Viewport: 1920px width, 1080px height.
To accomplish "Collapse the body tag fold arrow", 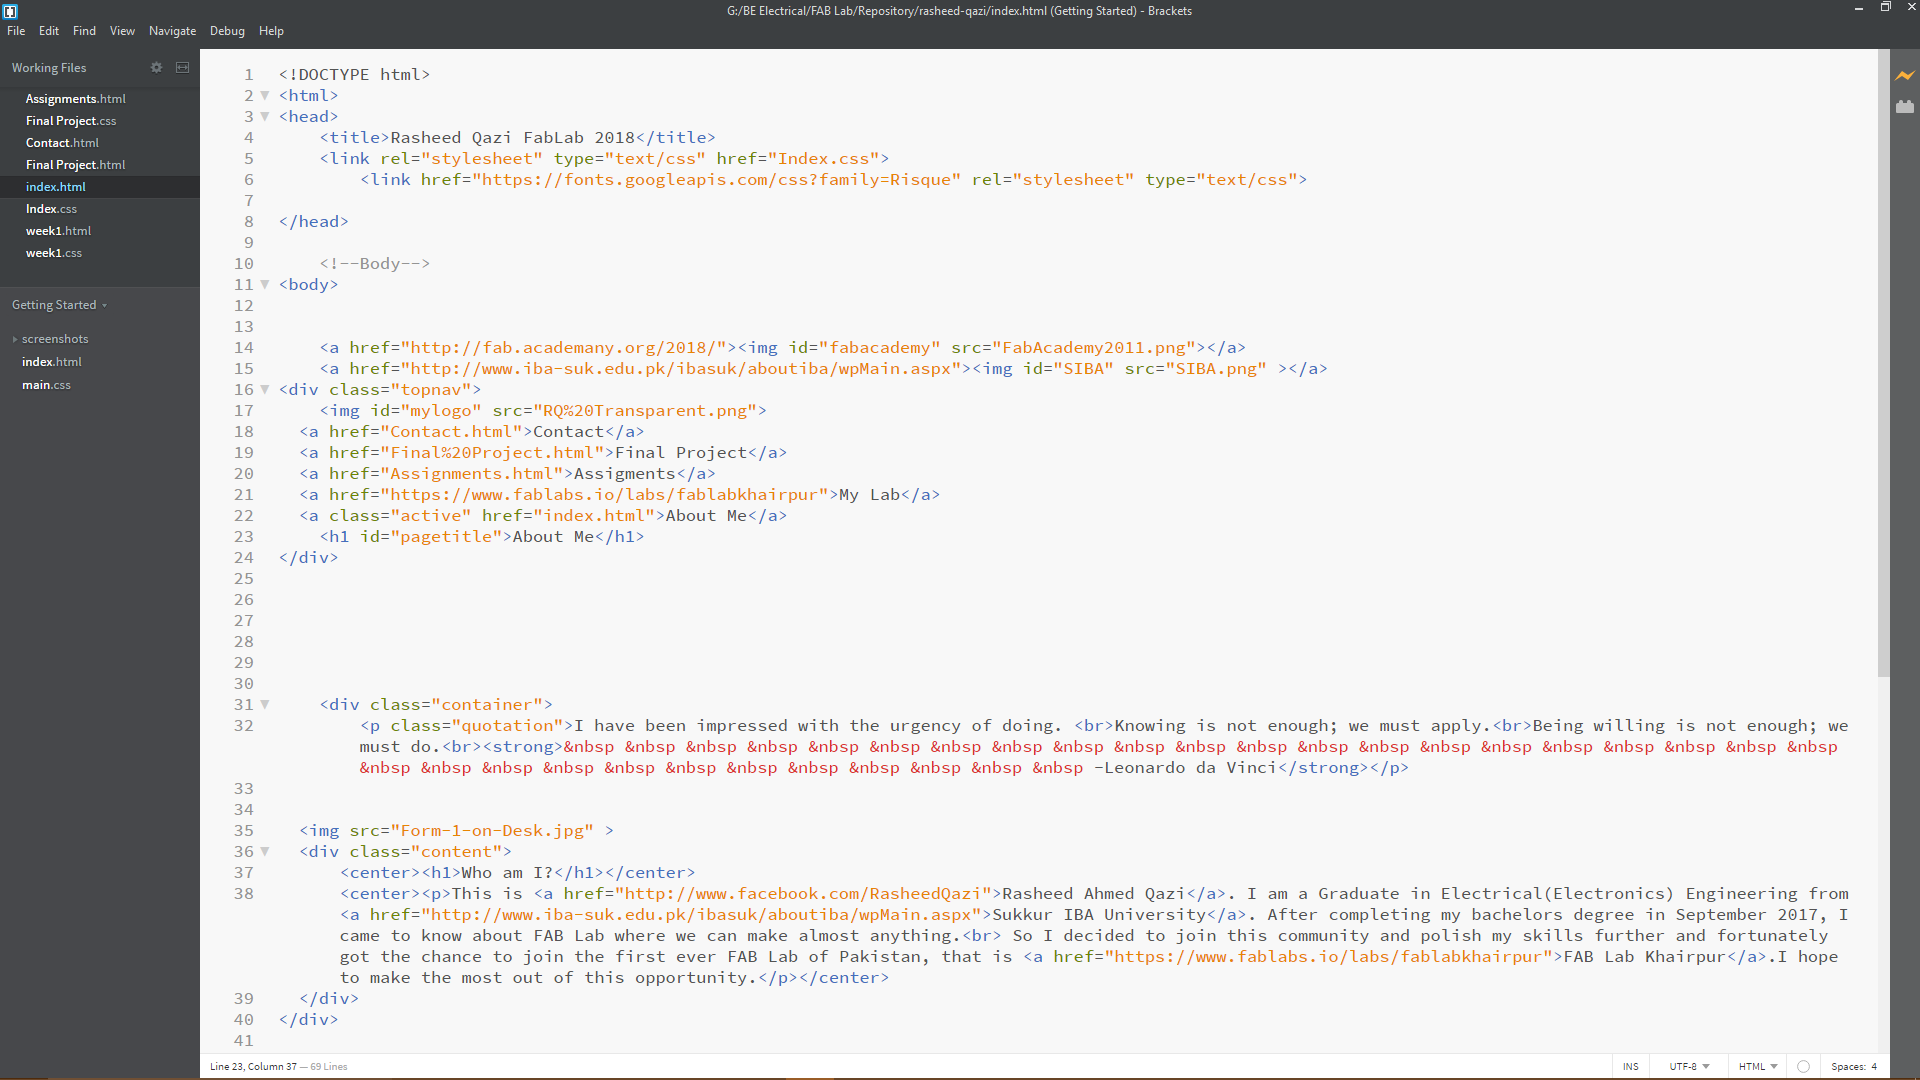I will click(x=265, y=285).
